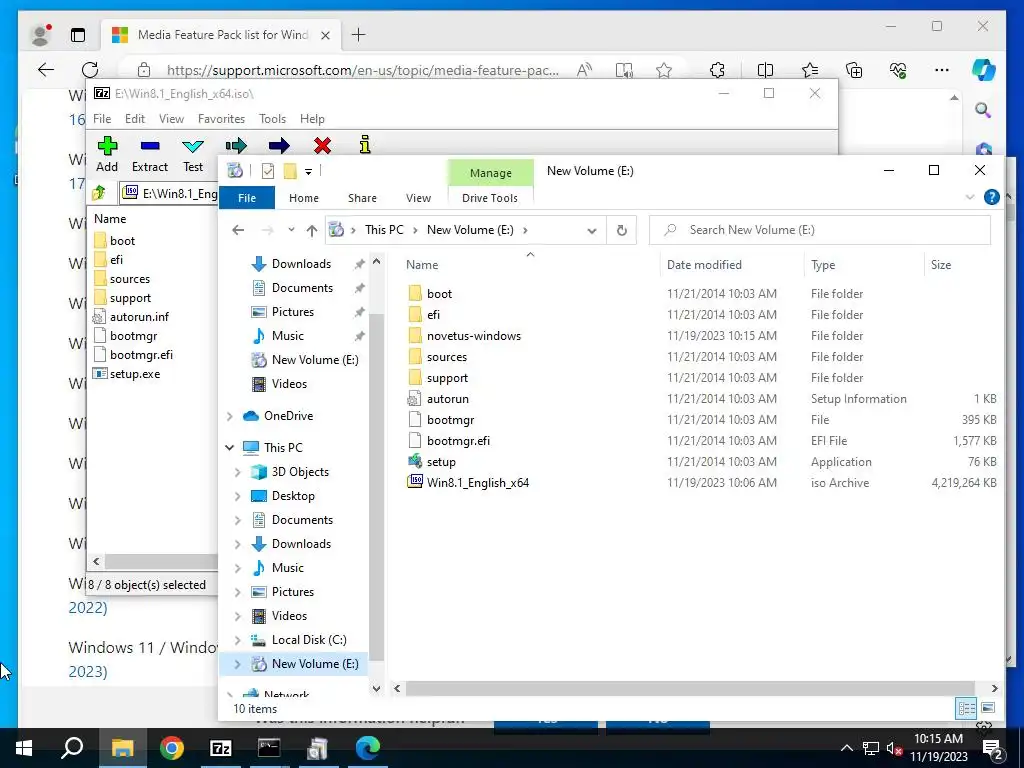Expand 3D Objects tree node

pyautogui.click(x=238, y=472)
